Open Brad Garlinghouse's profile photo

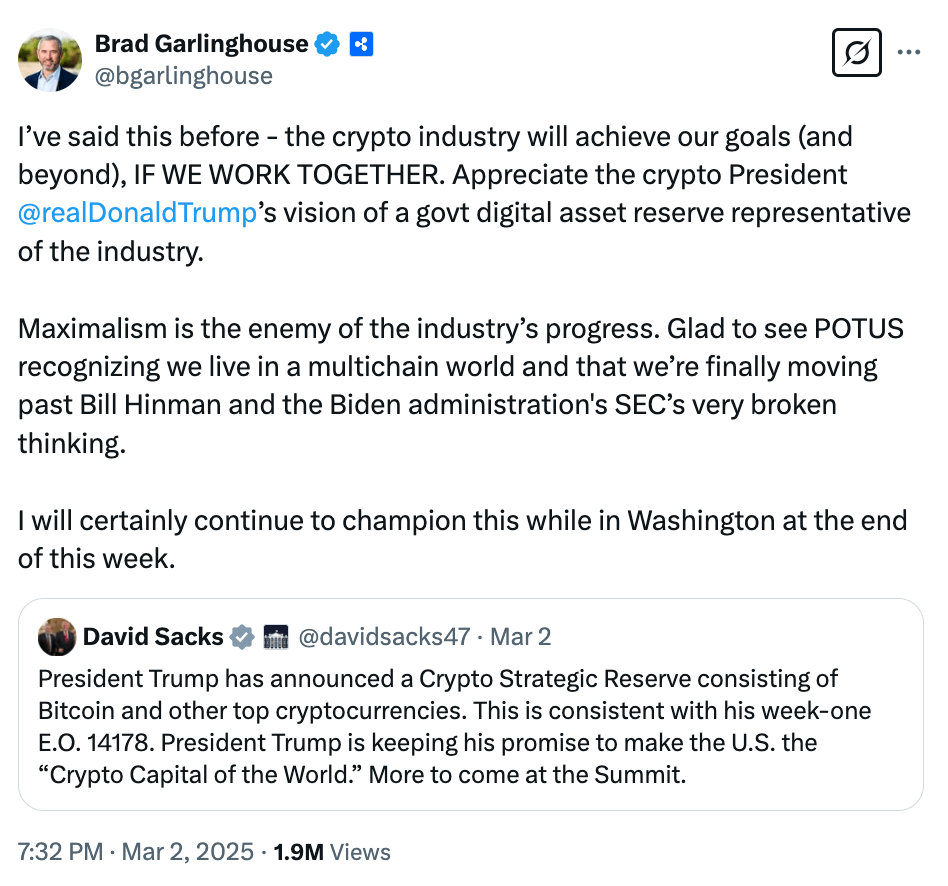[50, 60]
